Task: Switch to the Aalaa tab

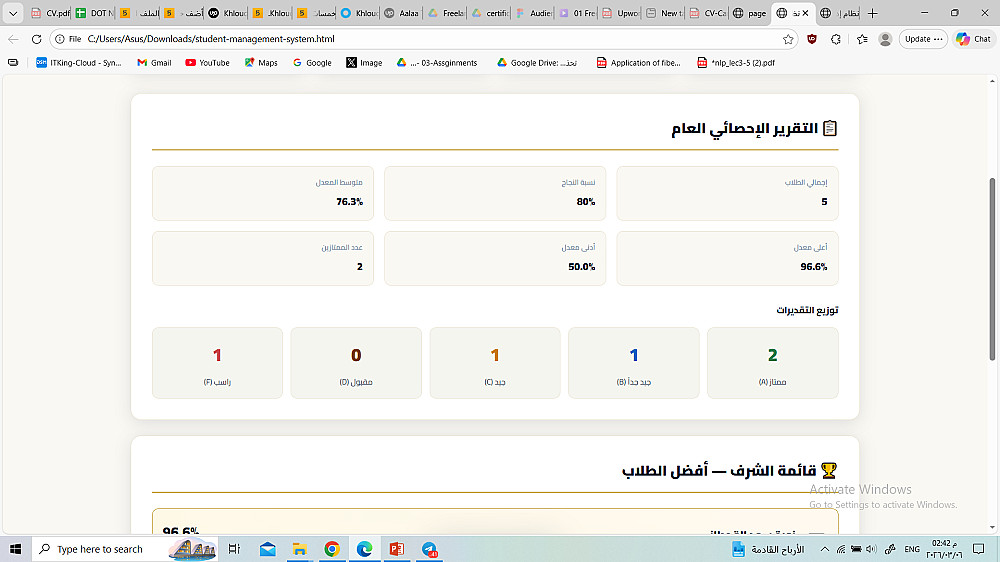Action: pyautogui.click(x=402, y=13)
